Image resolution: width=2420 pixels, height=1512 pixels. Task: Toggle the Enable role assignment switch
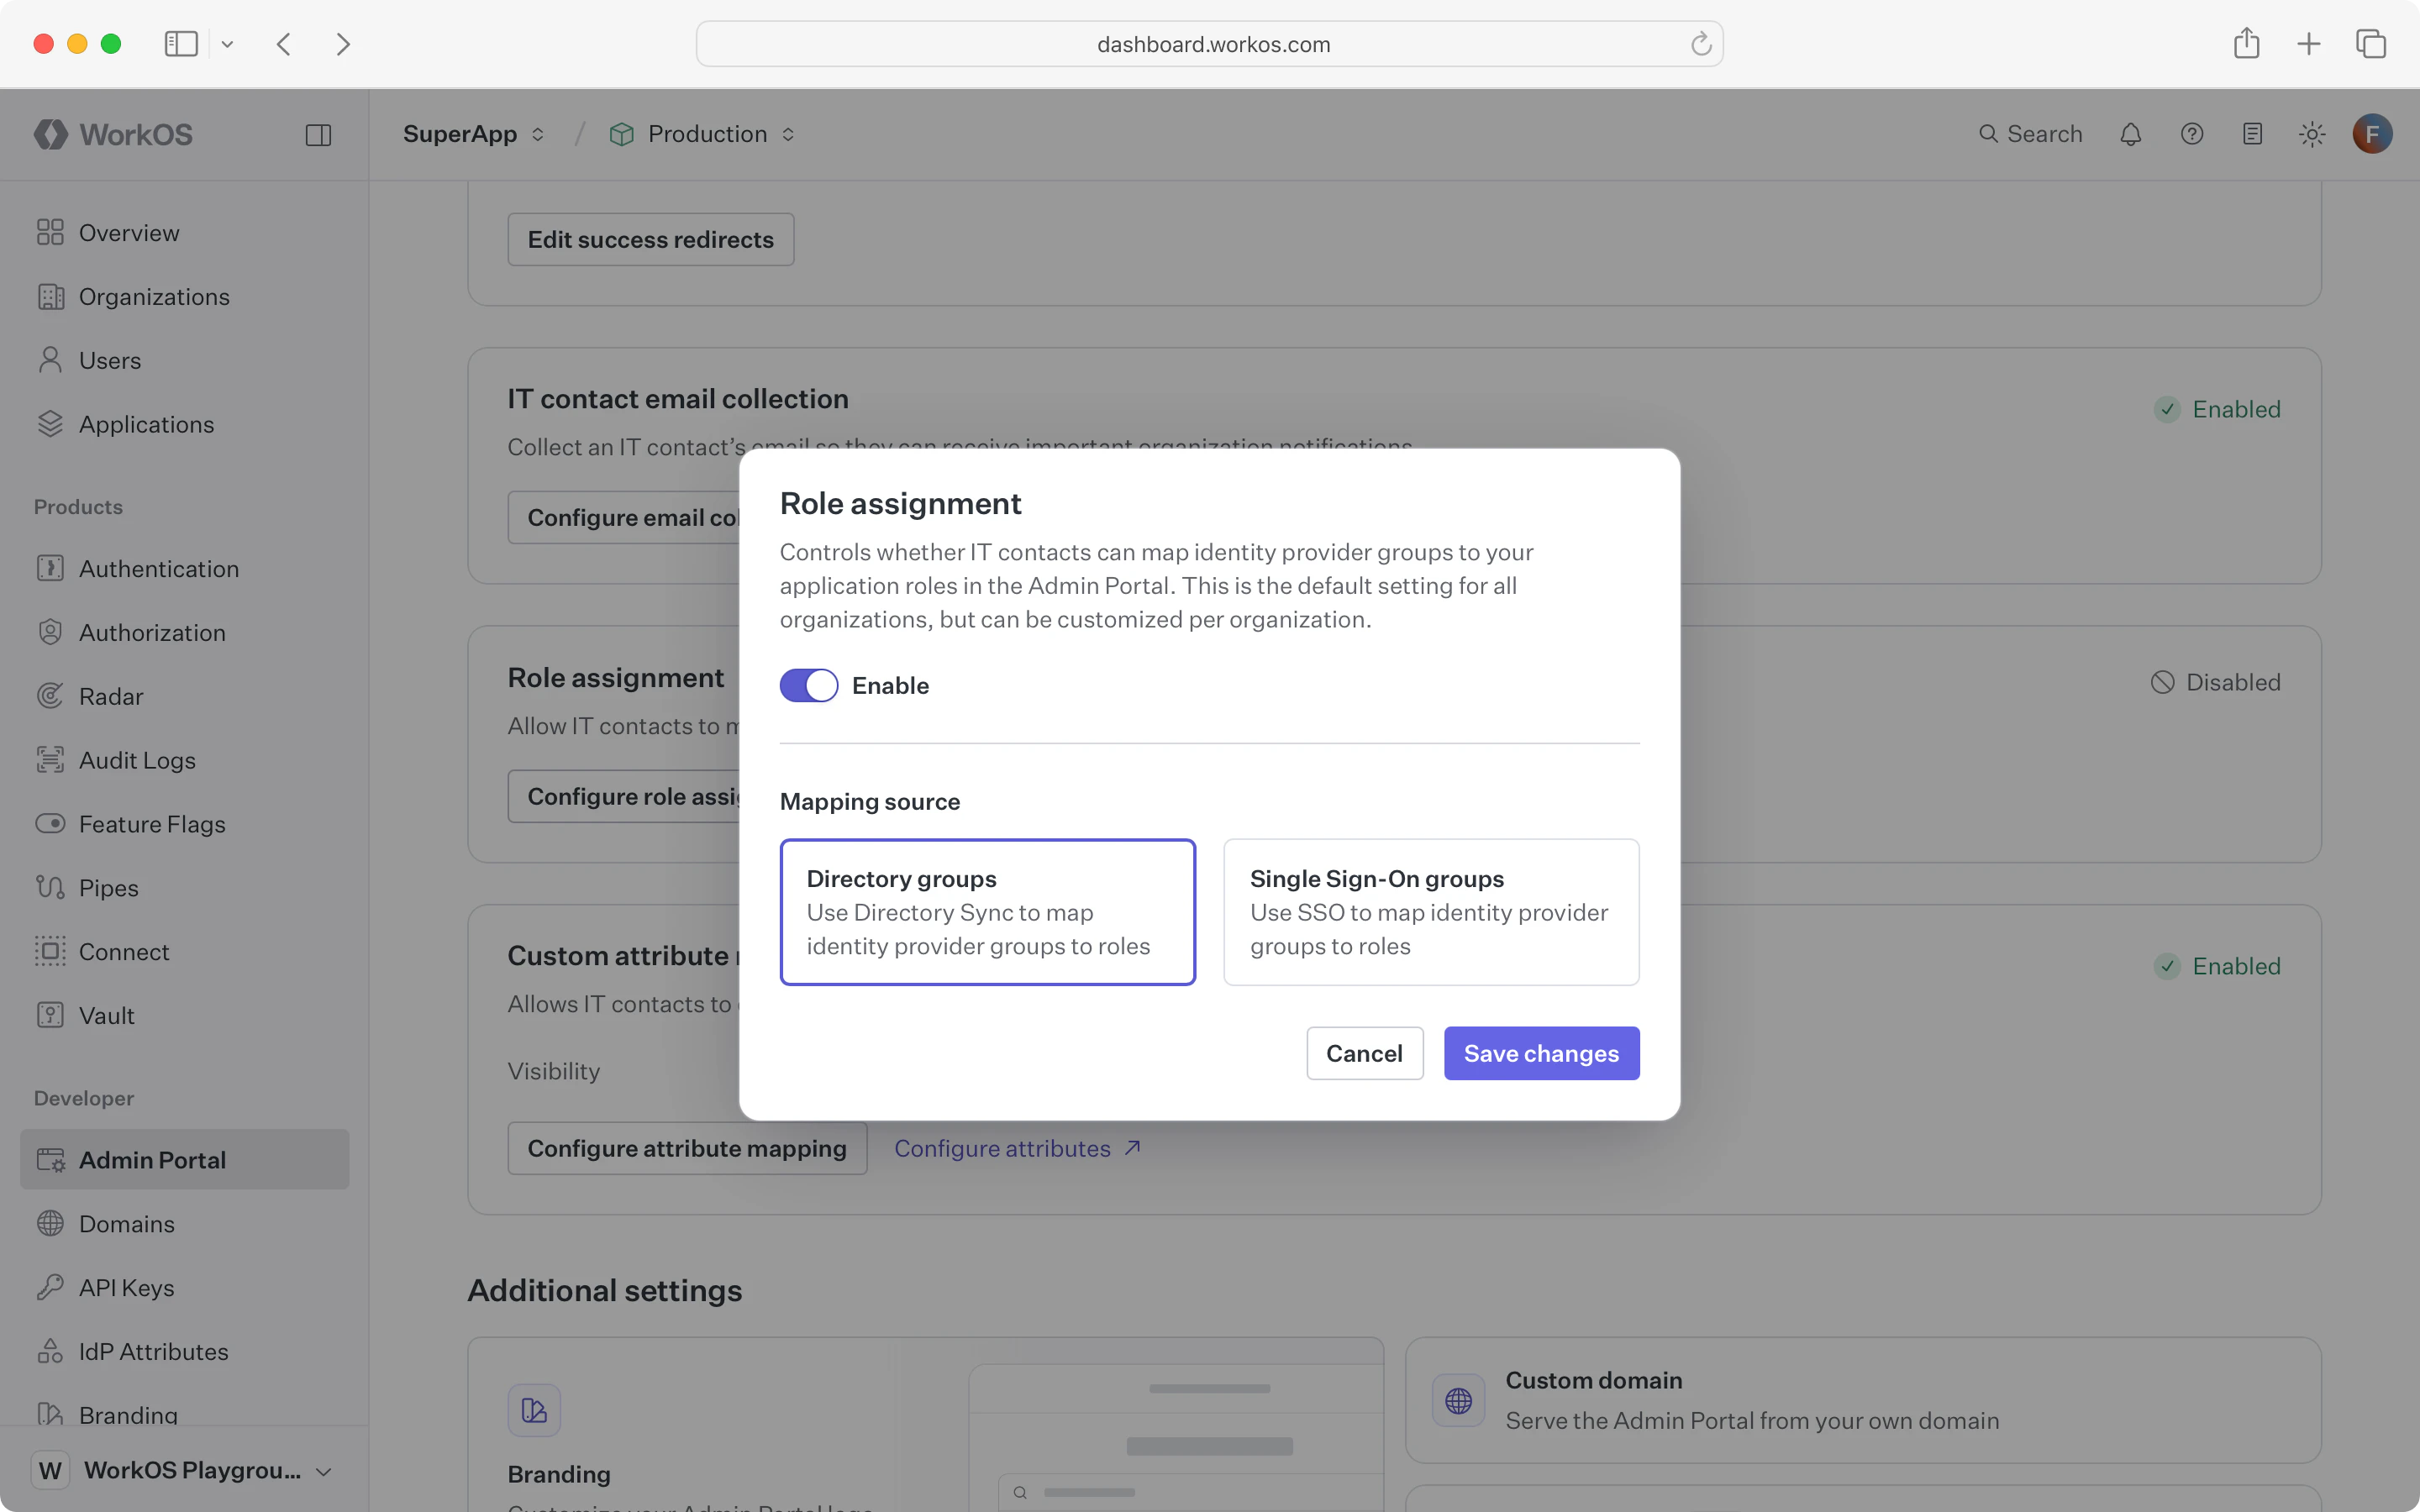click(x=809, y=685)
